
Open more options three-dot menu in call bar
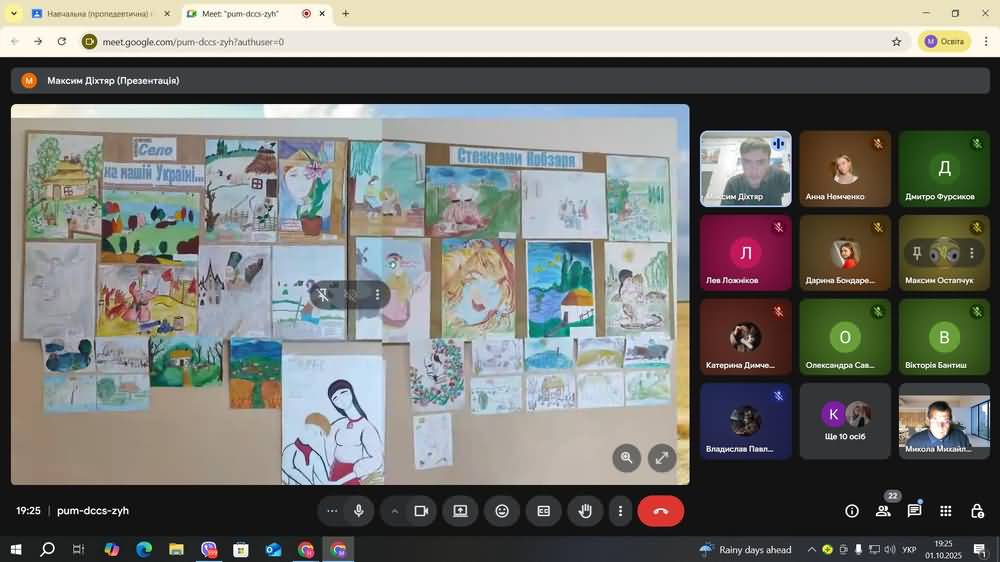pos(620,511)
